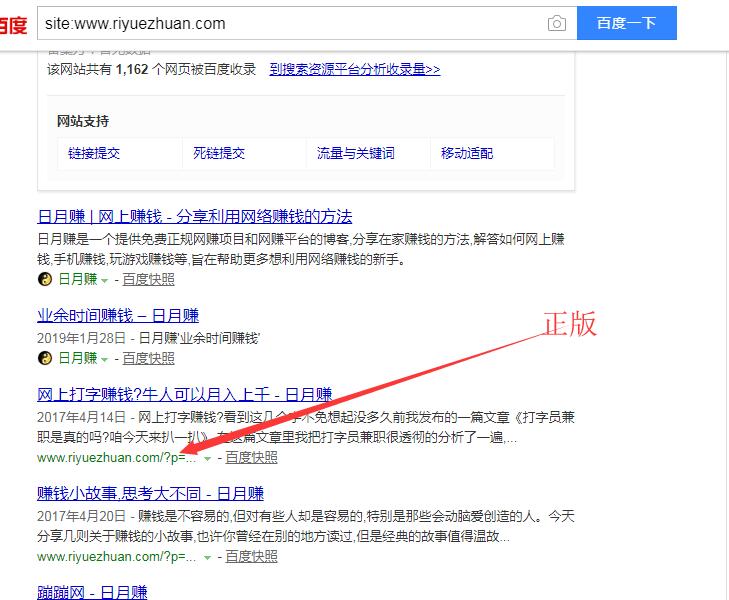Click green 日月赚 source name under first result
This screenshot has height=600, width=729.
pyautogui.click(x=78, y=279)
